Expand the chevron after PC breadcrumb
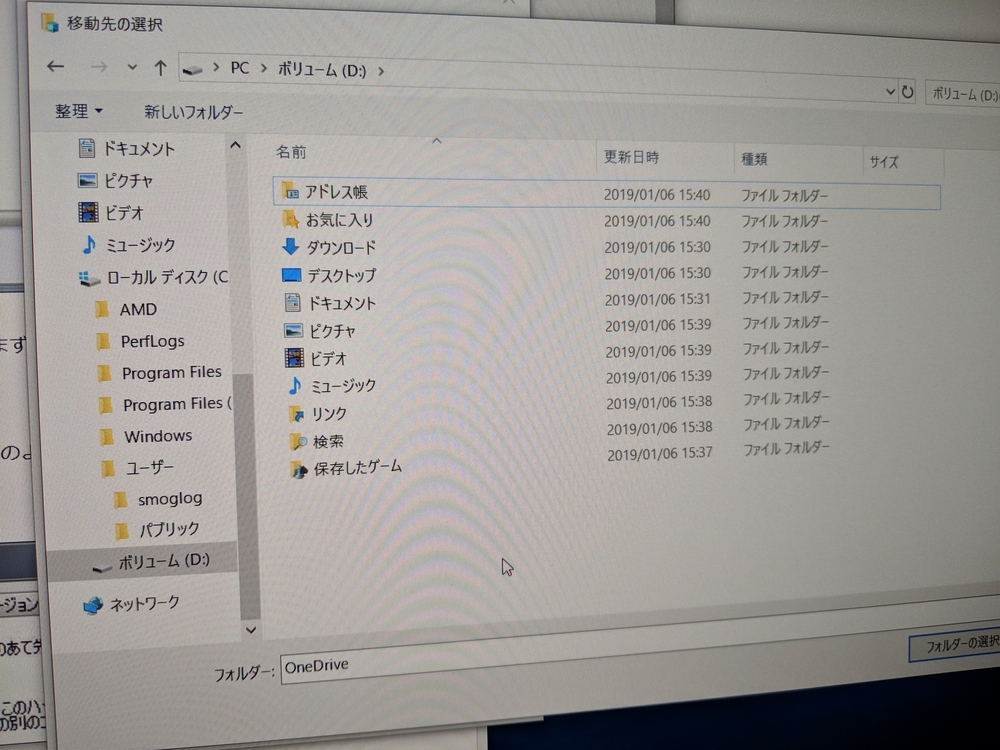Image resolution: width=1000 pixels, height=750 pixels. click(263, 68)
